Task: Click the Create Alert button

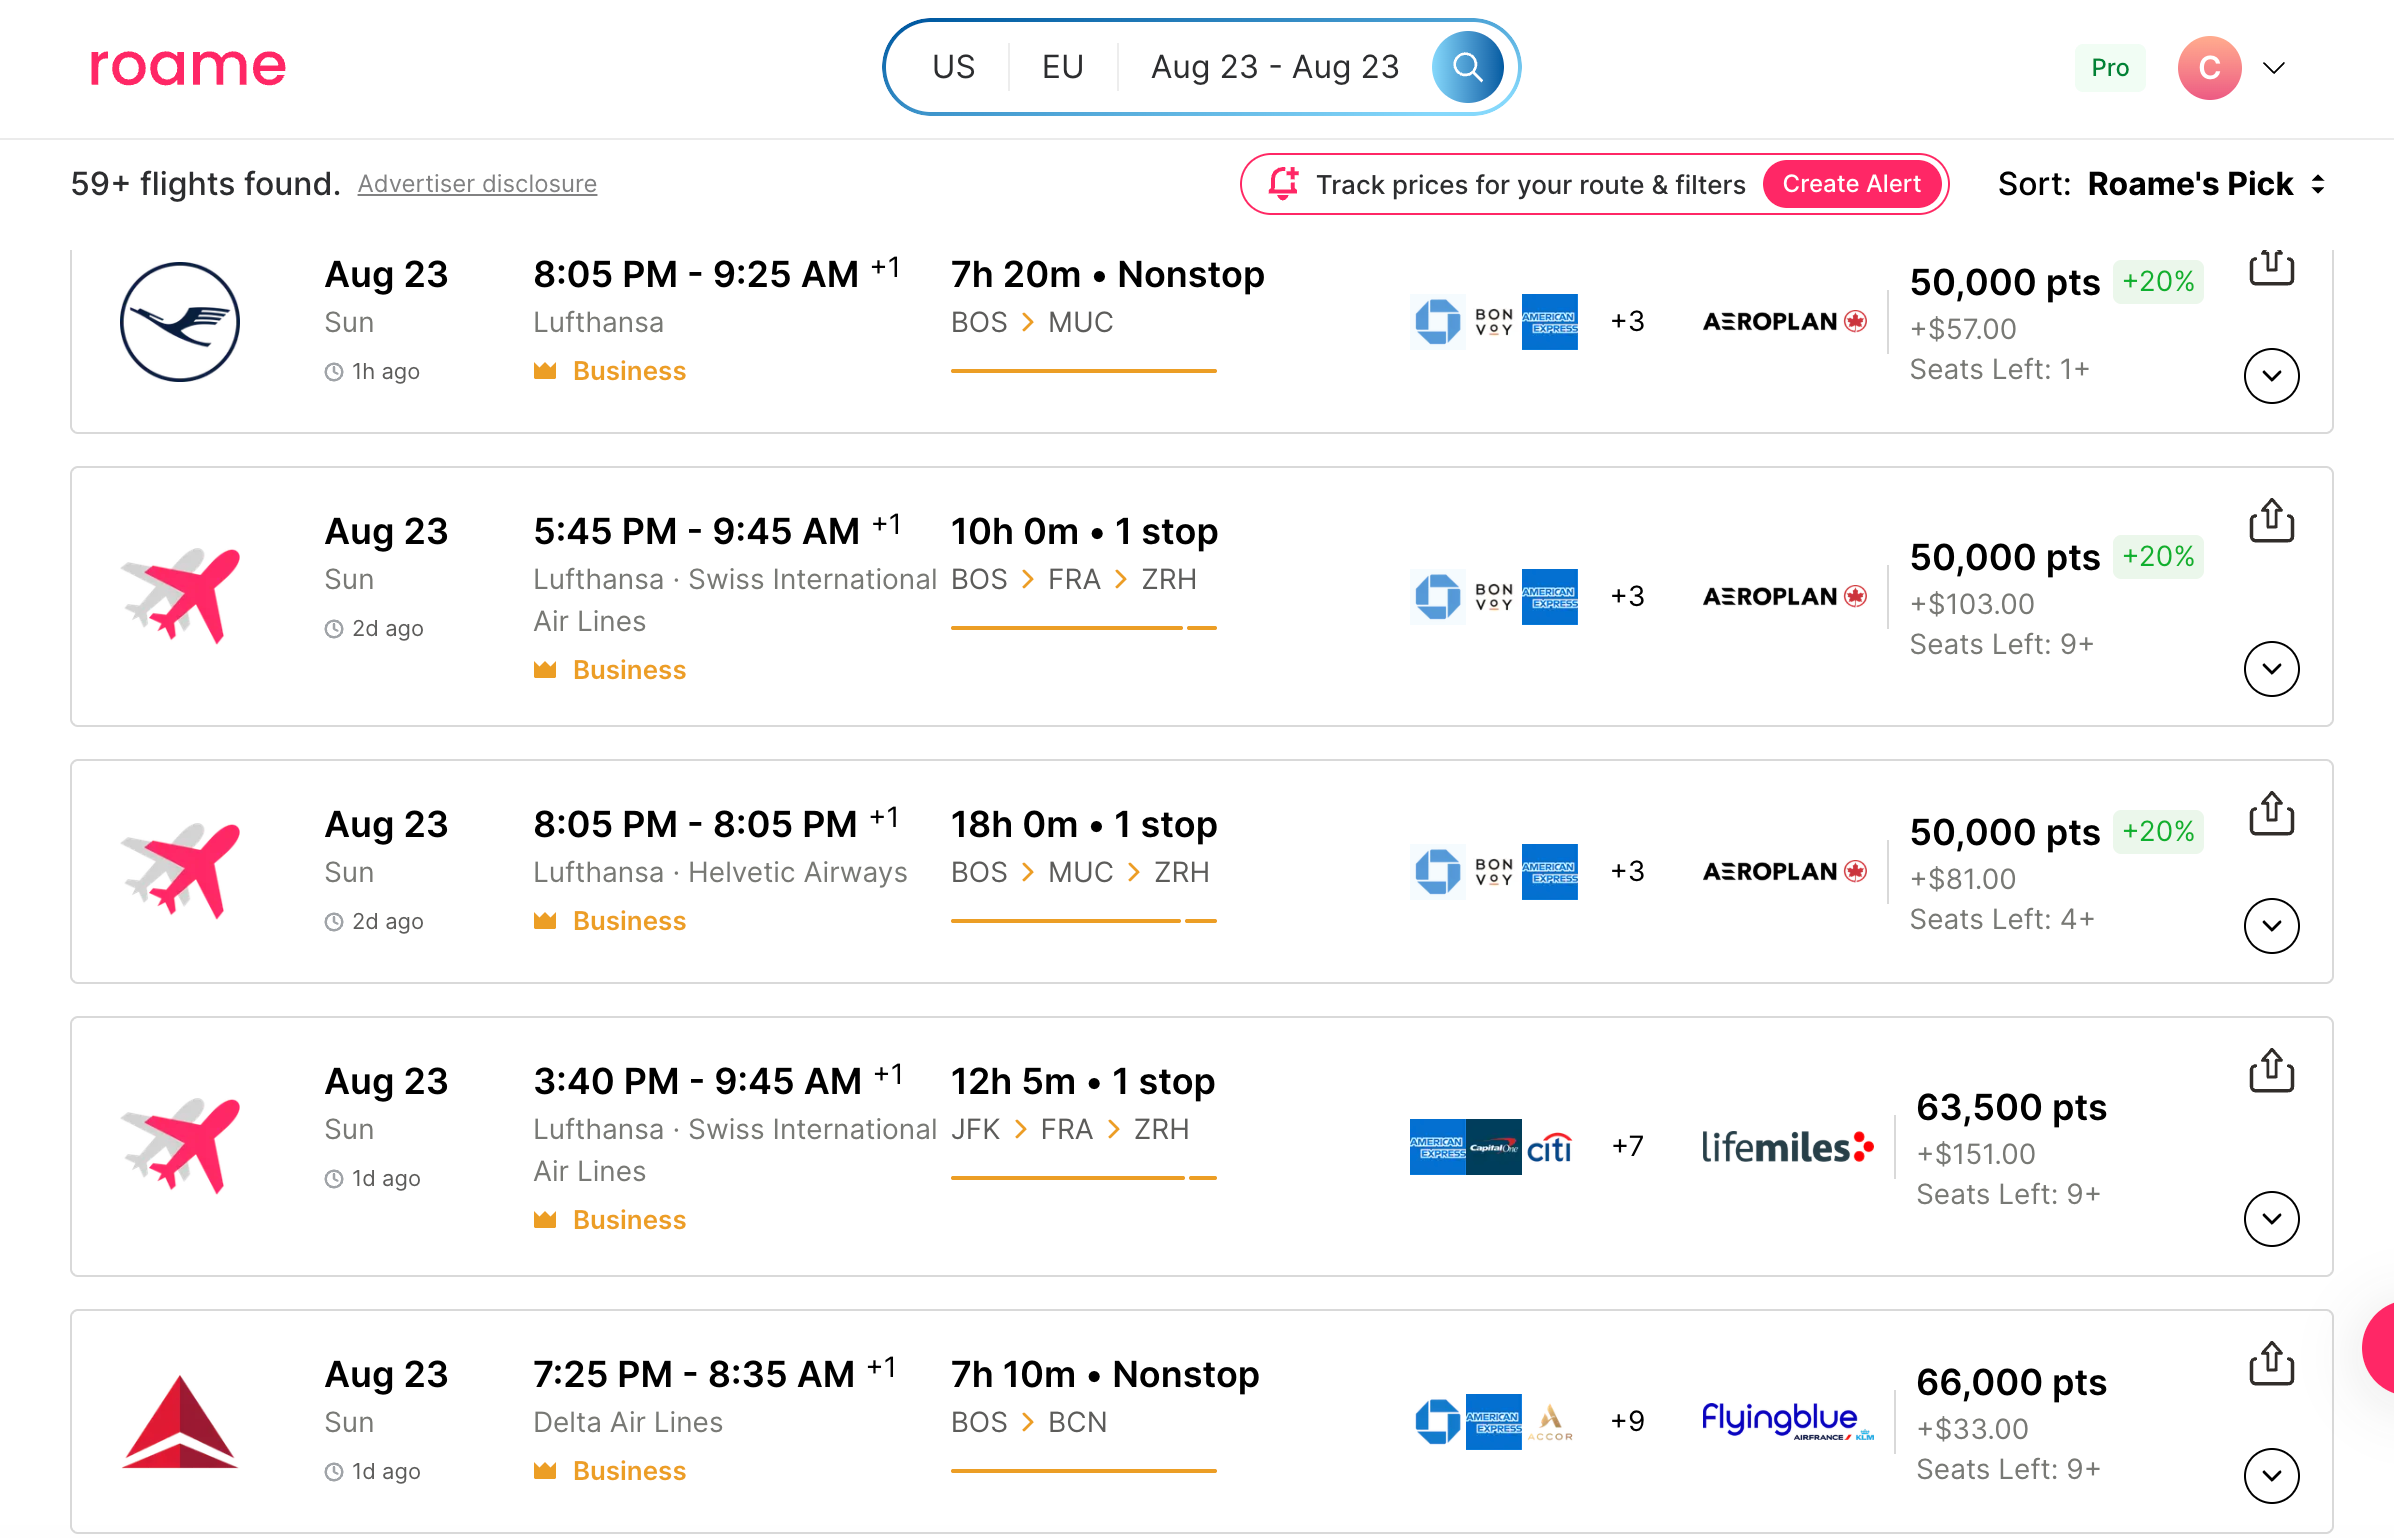Action: 1851,184
